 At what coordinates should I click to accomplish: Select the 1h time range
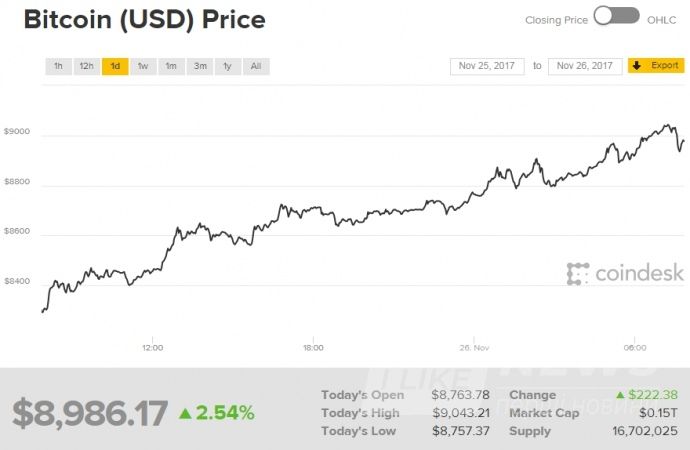[58, 66]
